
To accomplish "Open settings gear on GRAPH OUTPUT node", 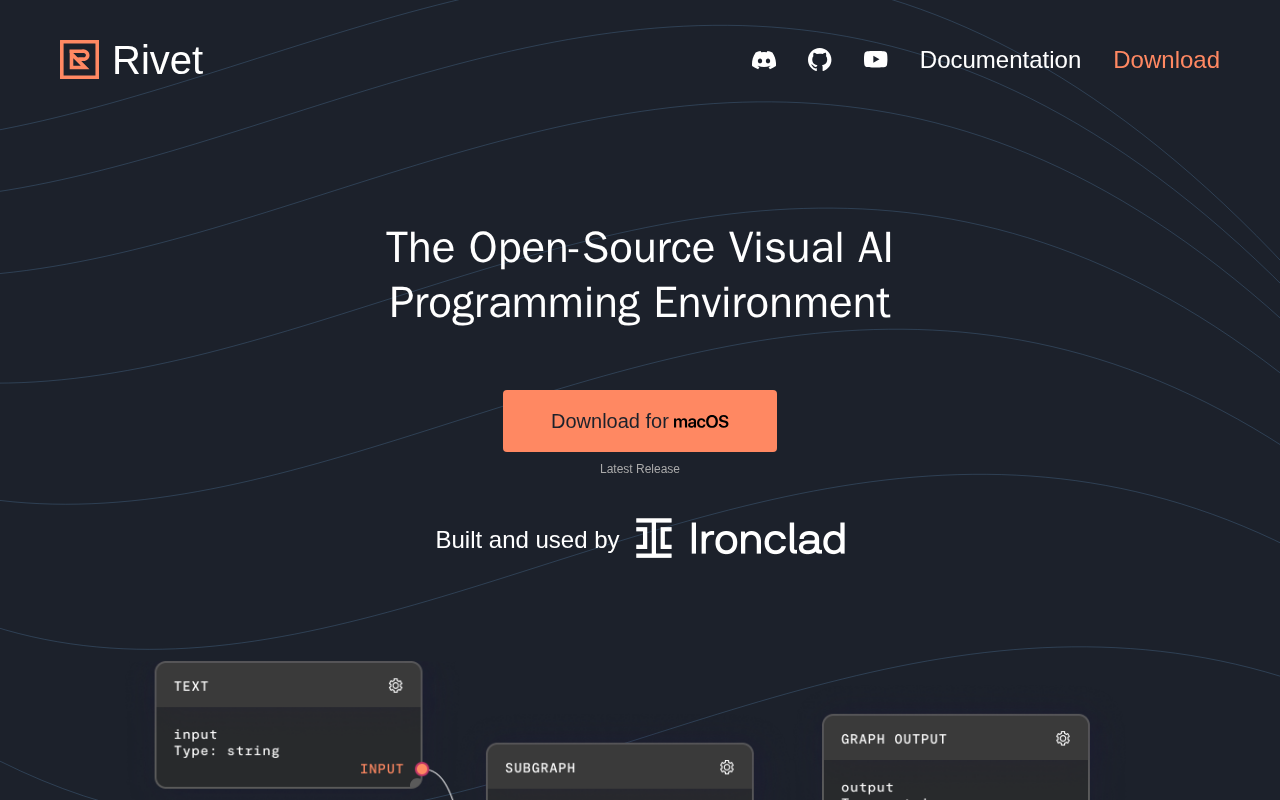I will coord(1063,738).
